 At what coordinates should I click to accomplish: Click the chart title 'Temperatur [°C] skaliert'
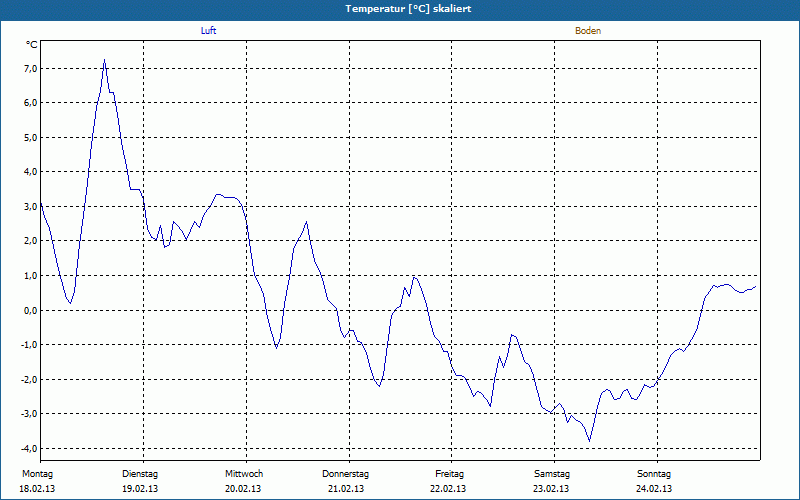coord(408,9)
